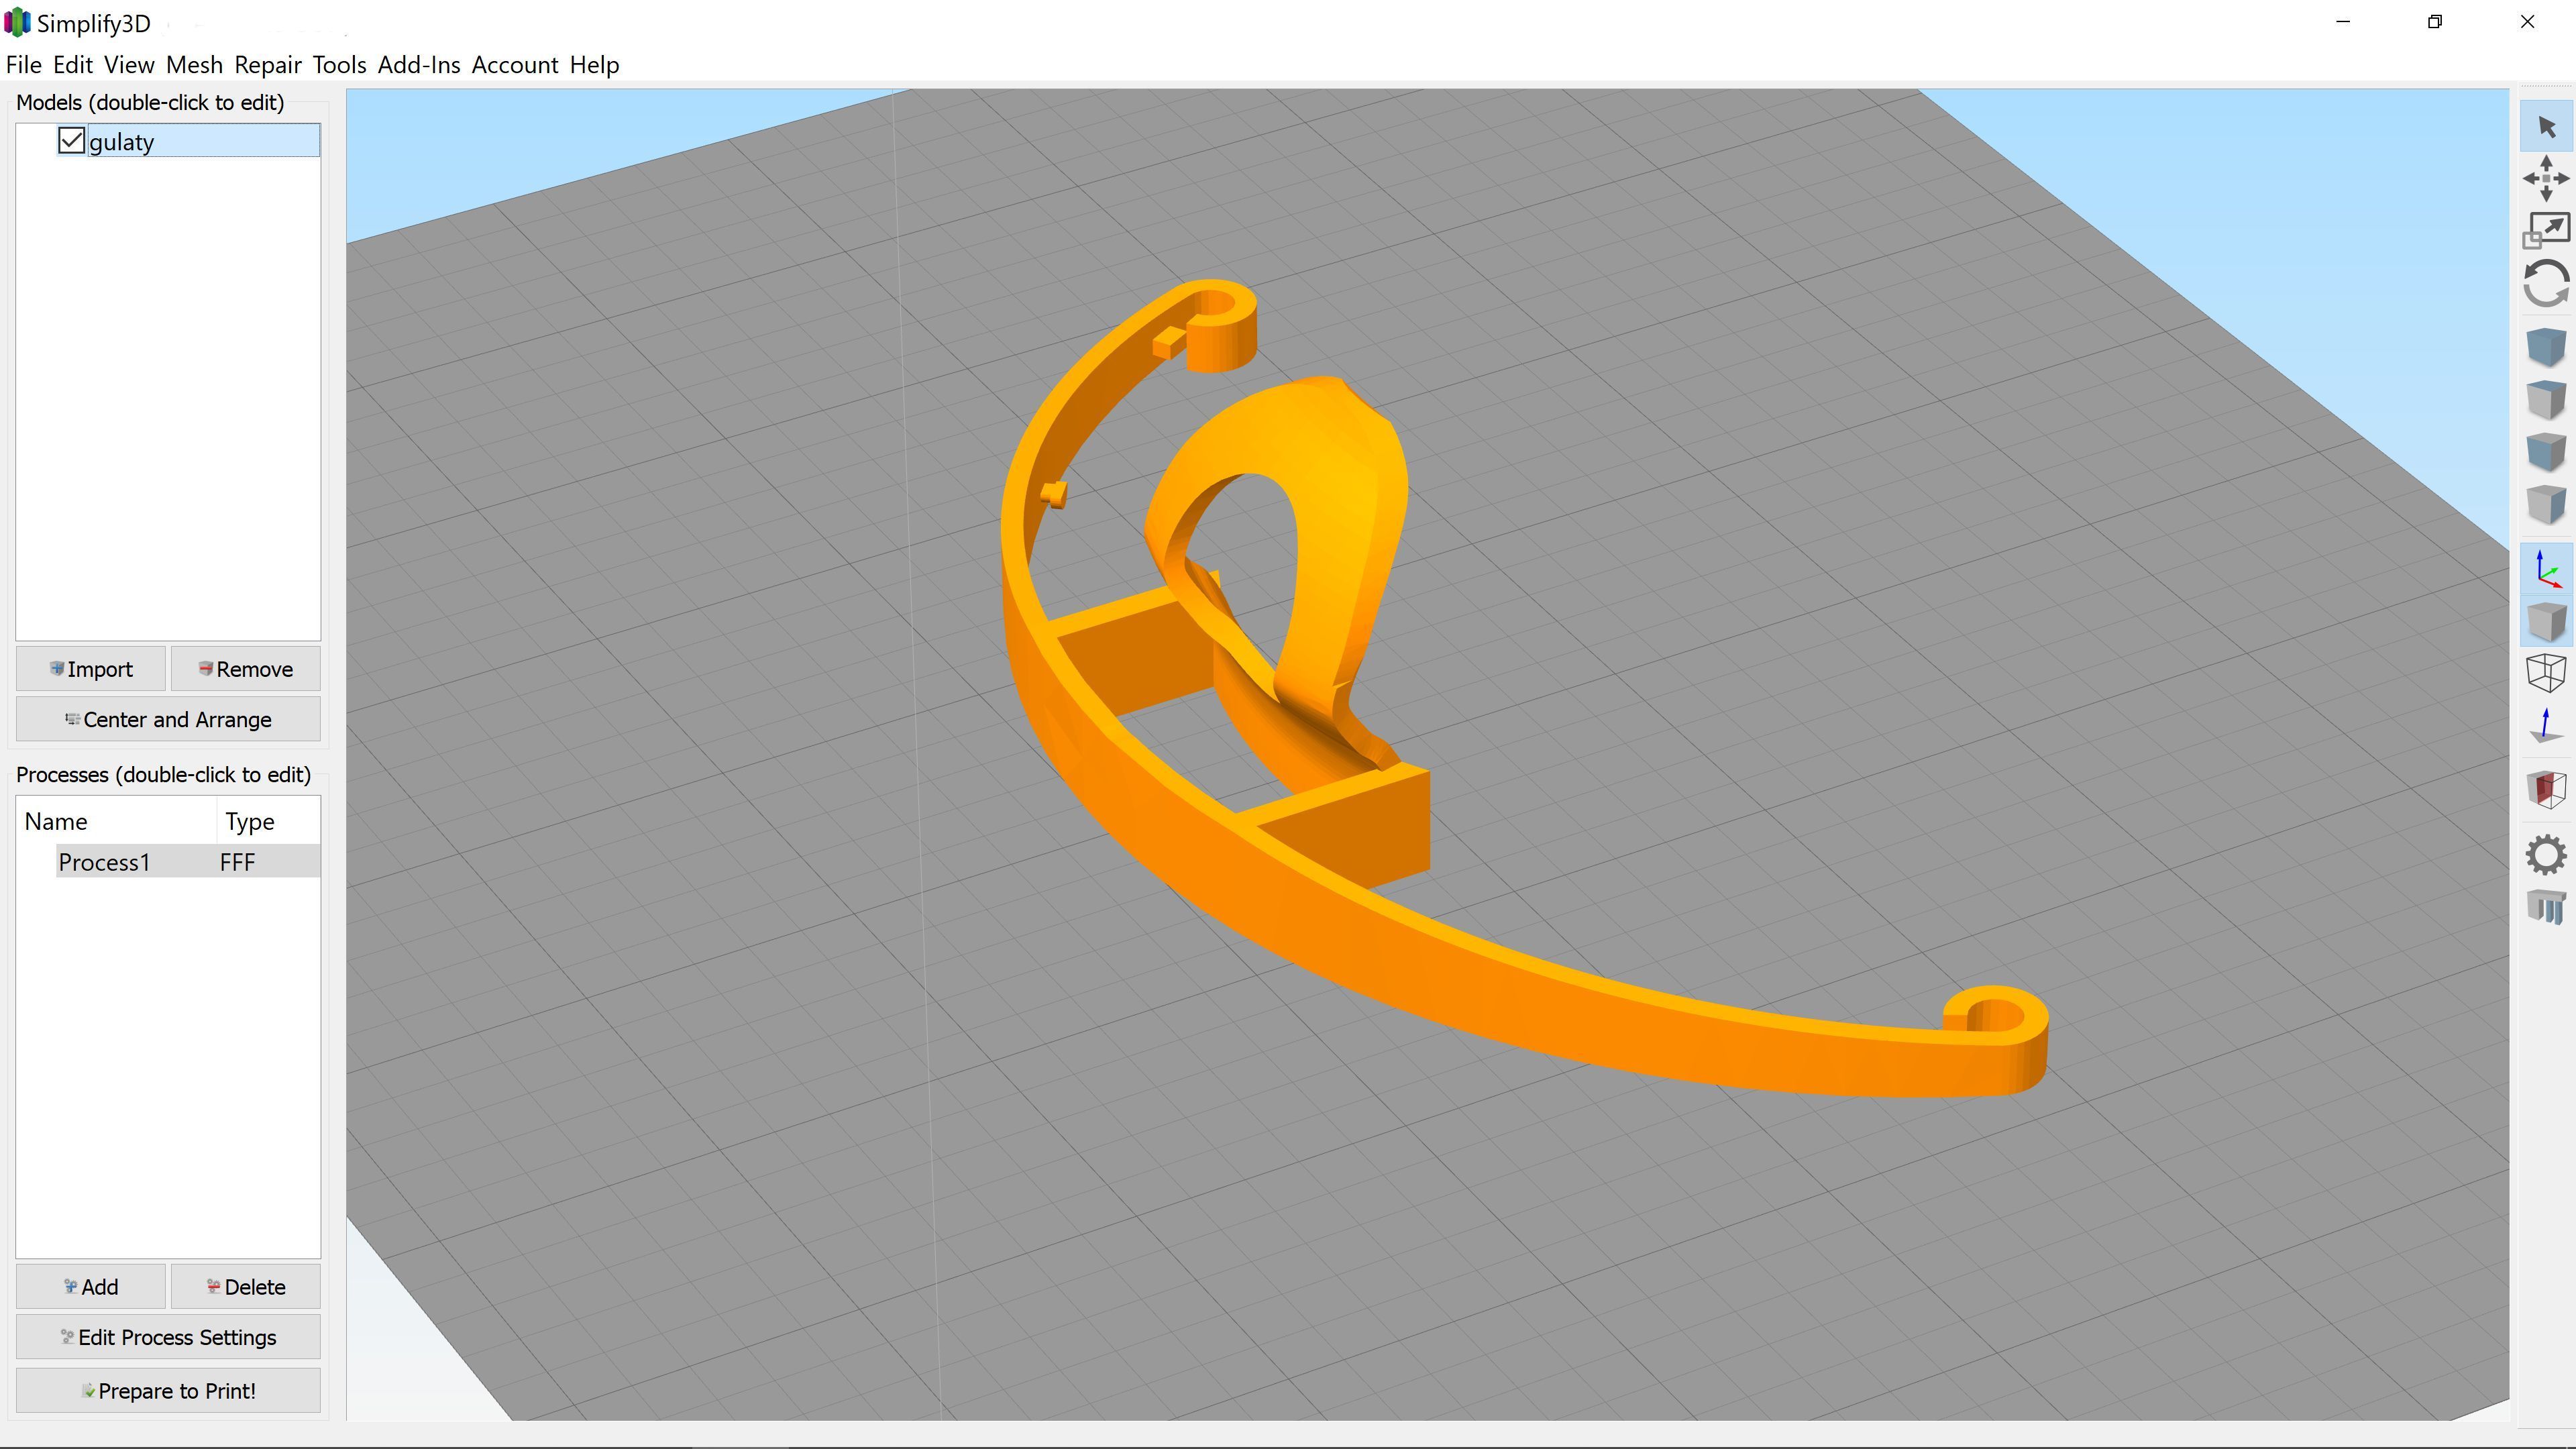This screenshot has width=2576, height=1449.
Task: Switch to the default isometric view cube
Action: 2546,347
